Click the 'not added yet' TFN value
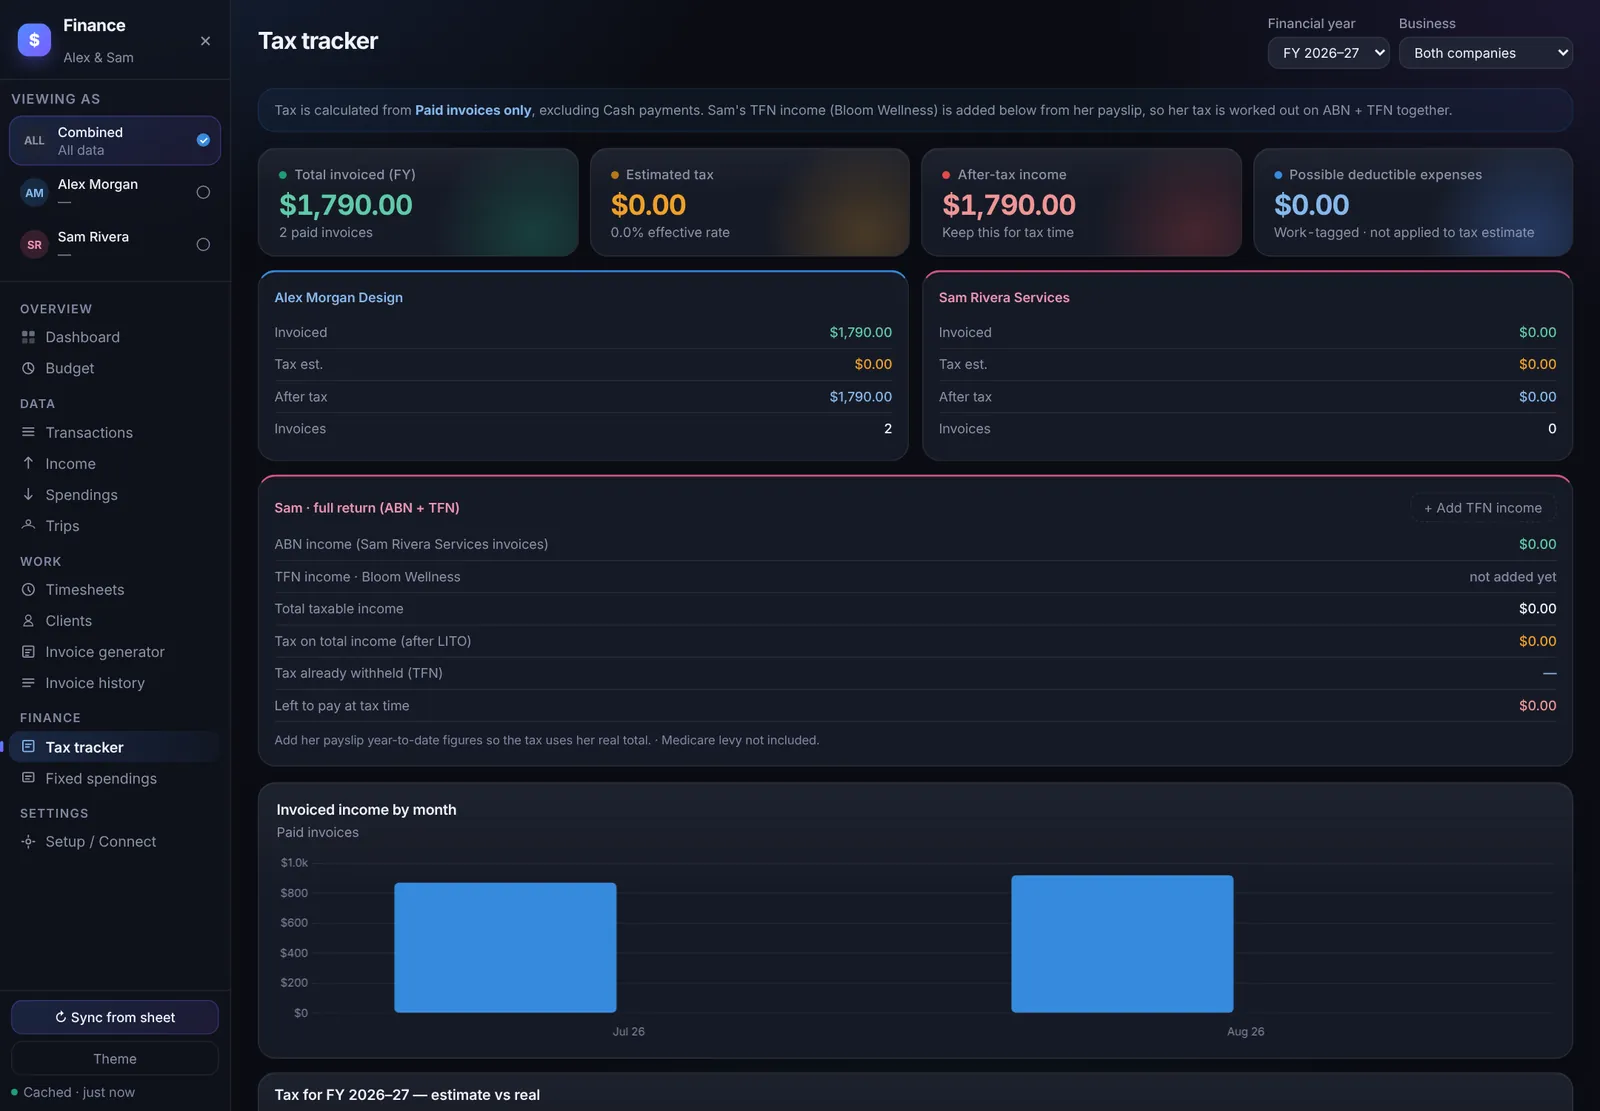The image size is (1600, 1111). 1512,576
